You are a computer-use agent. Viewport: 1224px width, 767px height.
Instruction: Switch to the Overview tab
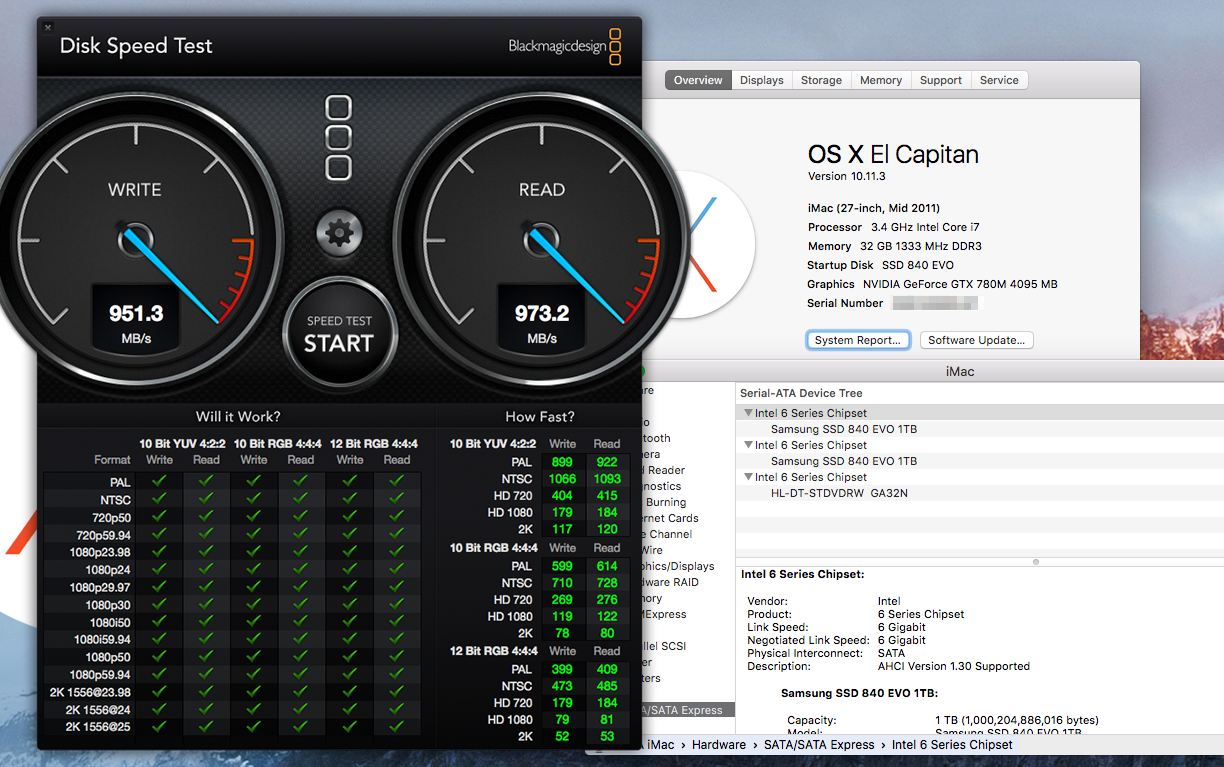[x=698, y=80]
